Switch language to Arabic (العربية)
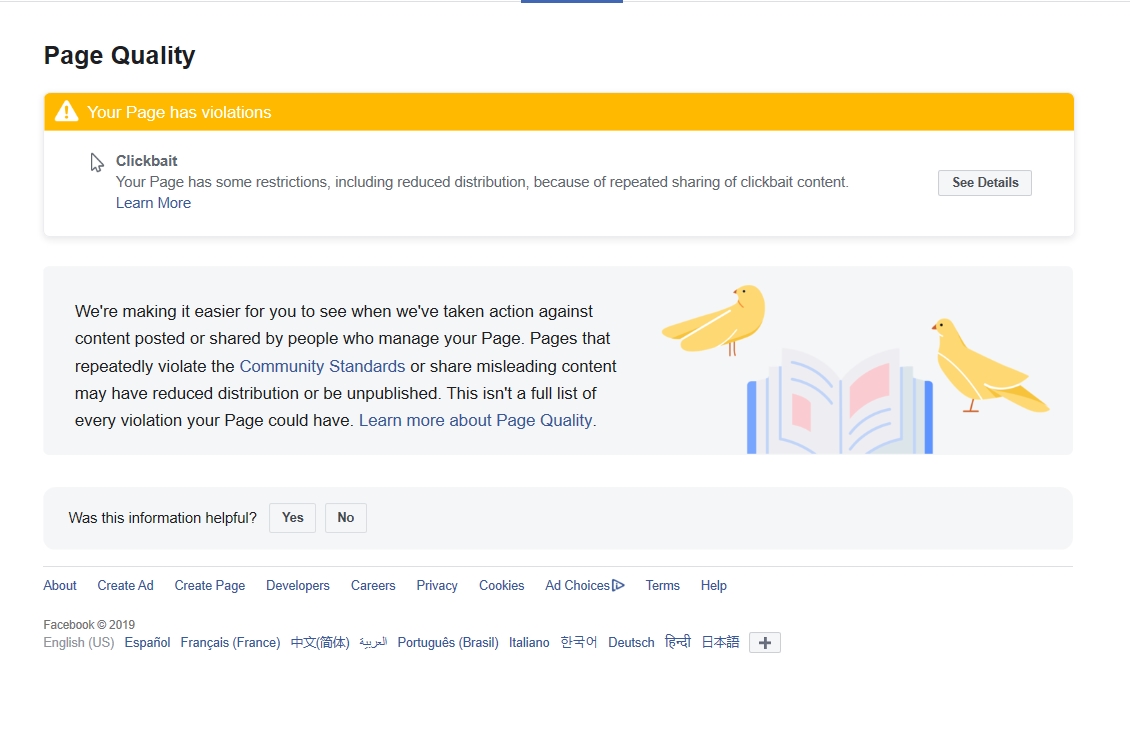This screenshot has width=1130, height=733. [373, 642]
